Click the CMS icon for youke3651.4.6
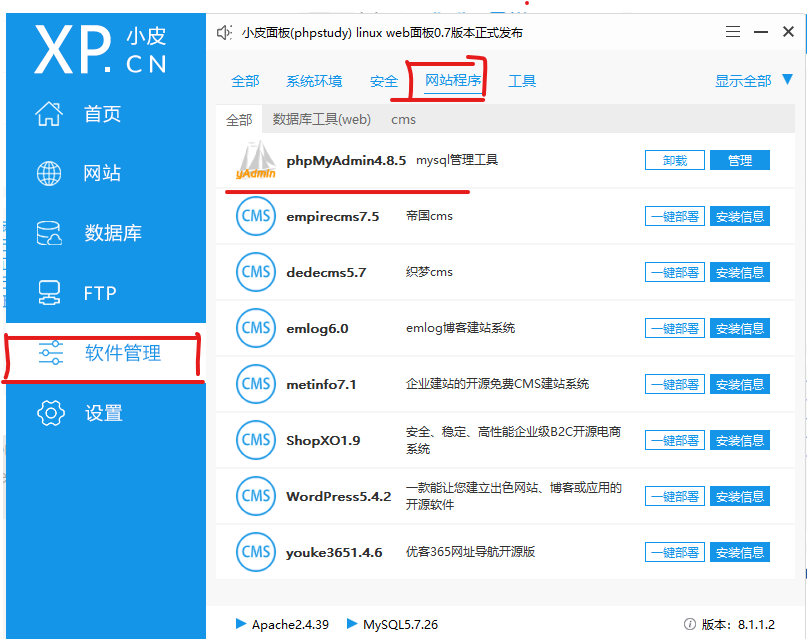Image resolution: width=807 pixels, height=639 pixels. click(256, 552)
